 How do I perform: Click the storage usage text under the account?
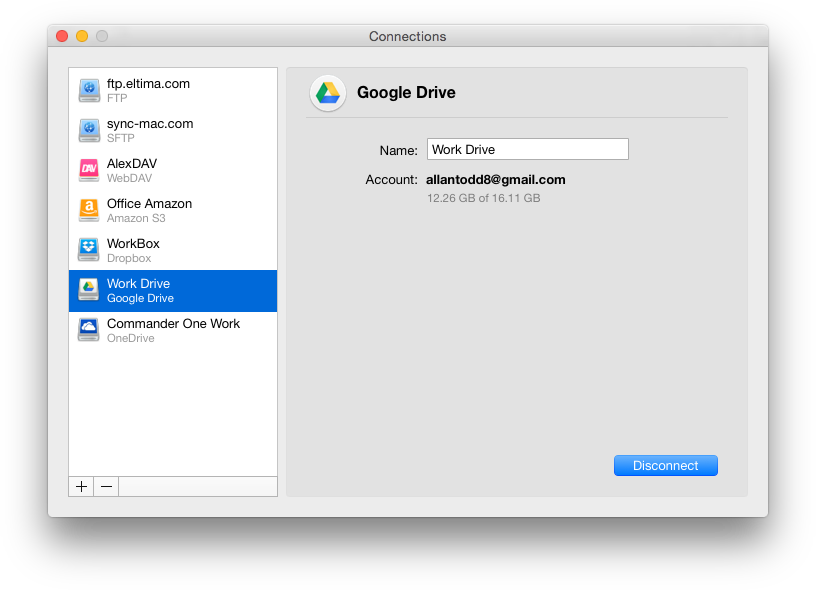(x=485, y=198)
